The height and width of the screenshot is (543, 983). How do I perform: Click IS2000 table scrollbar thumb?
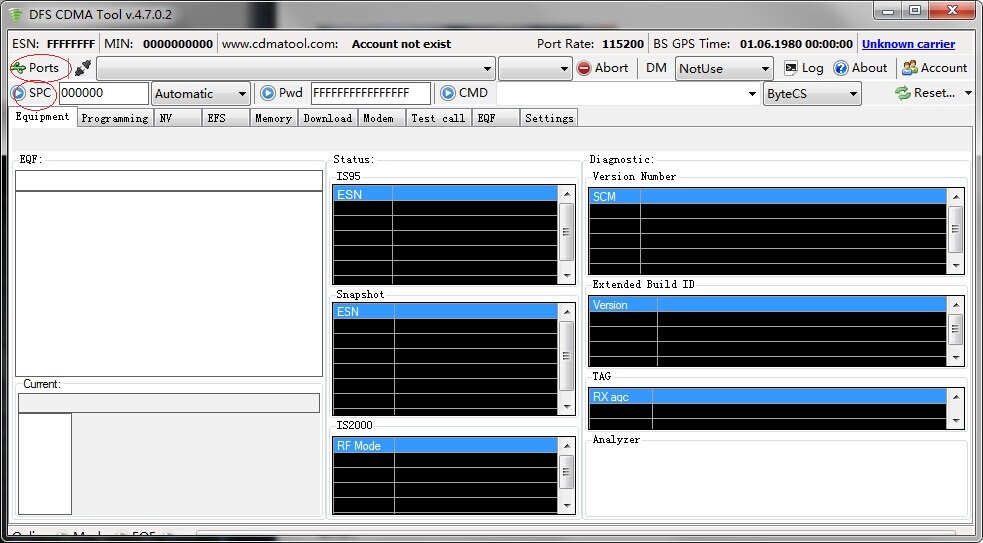pos(567,472)
